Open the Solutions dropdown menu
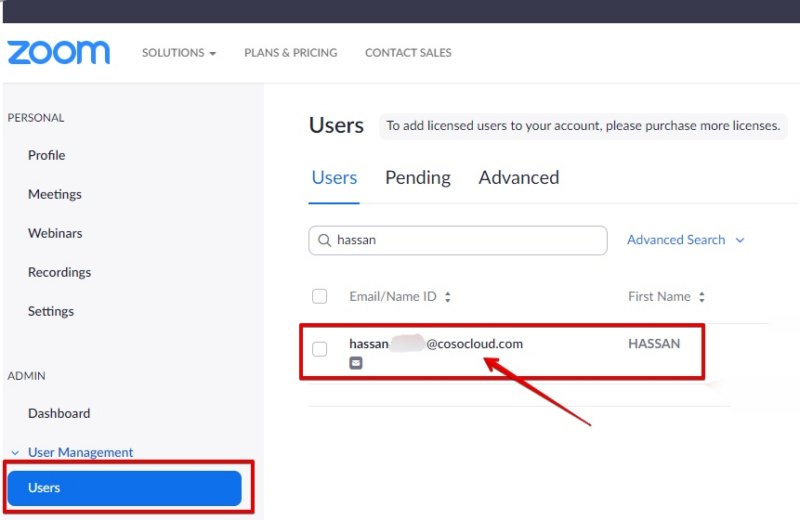This screenshot has width=800, height=520. (x=179, y=53)
